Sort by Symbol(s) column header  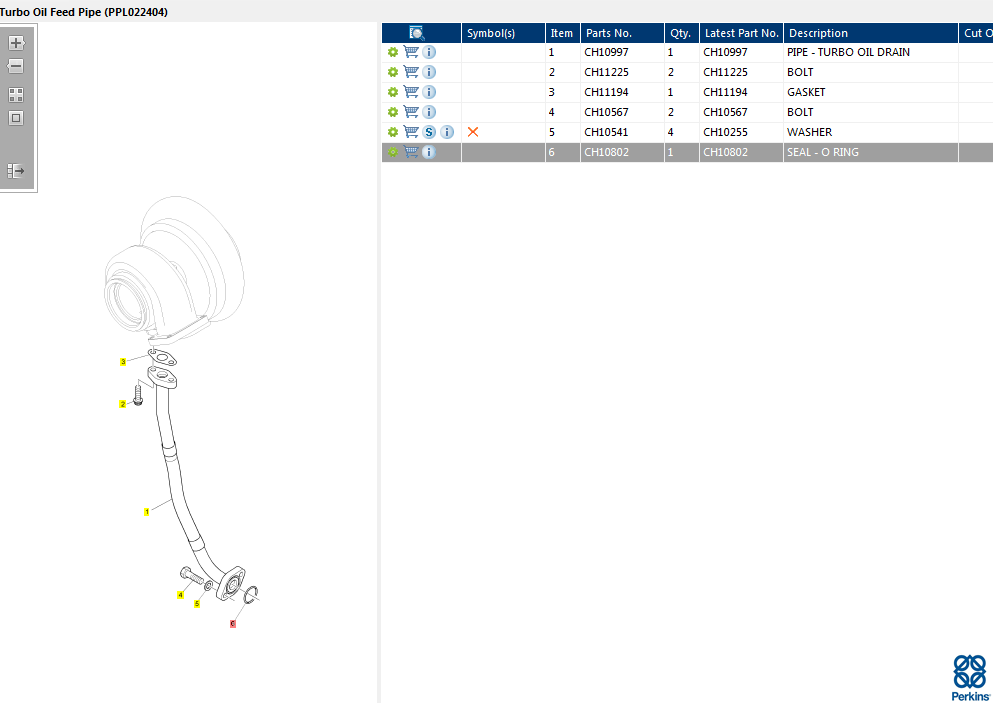point(503,33)
